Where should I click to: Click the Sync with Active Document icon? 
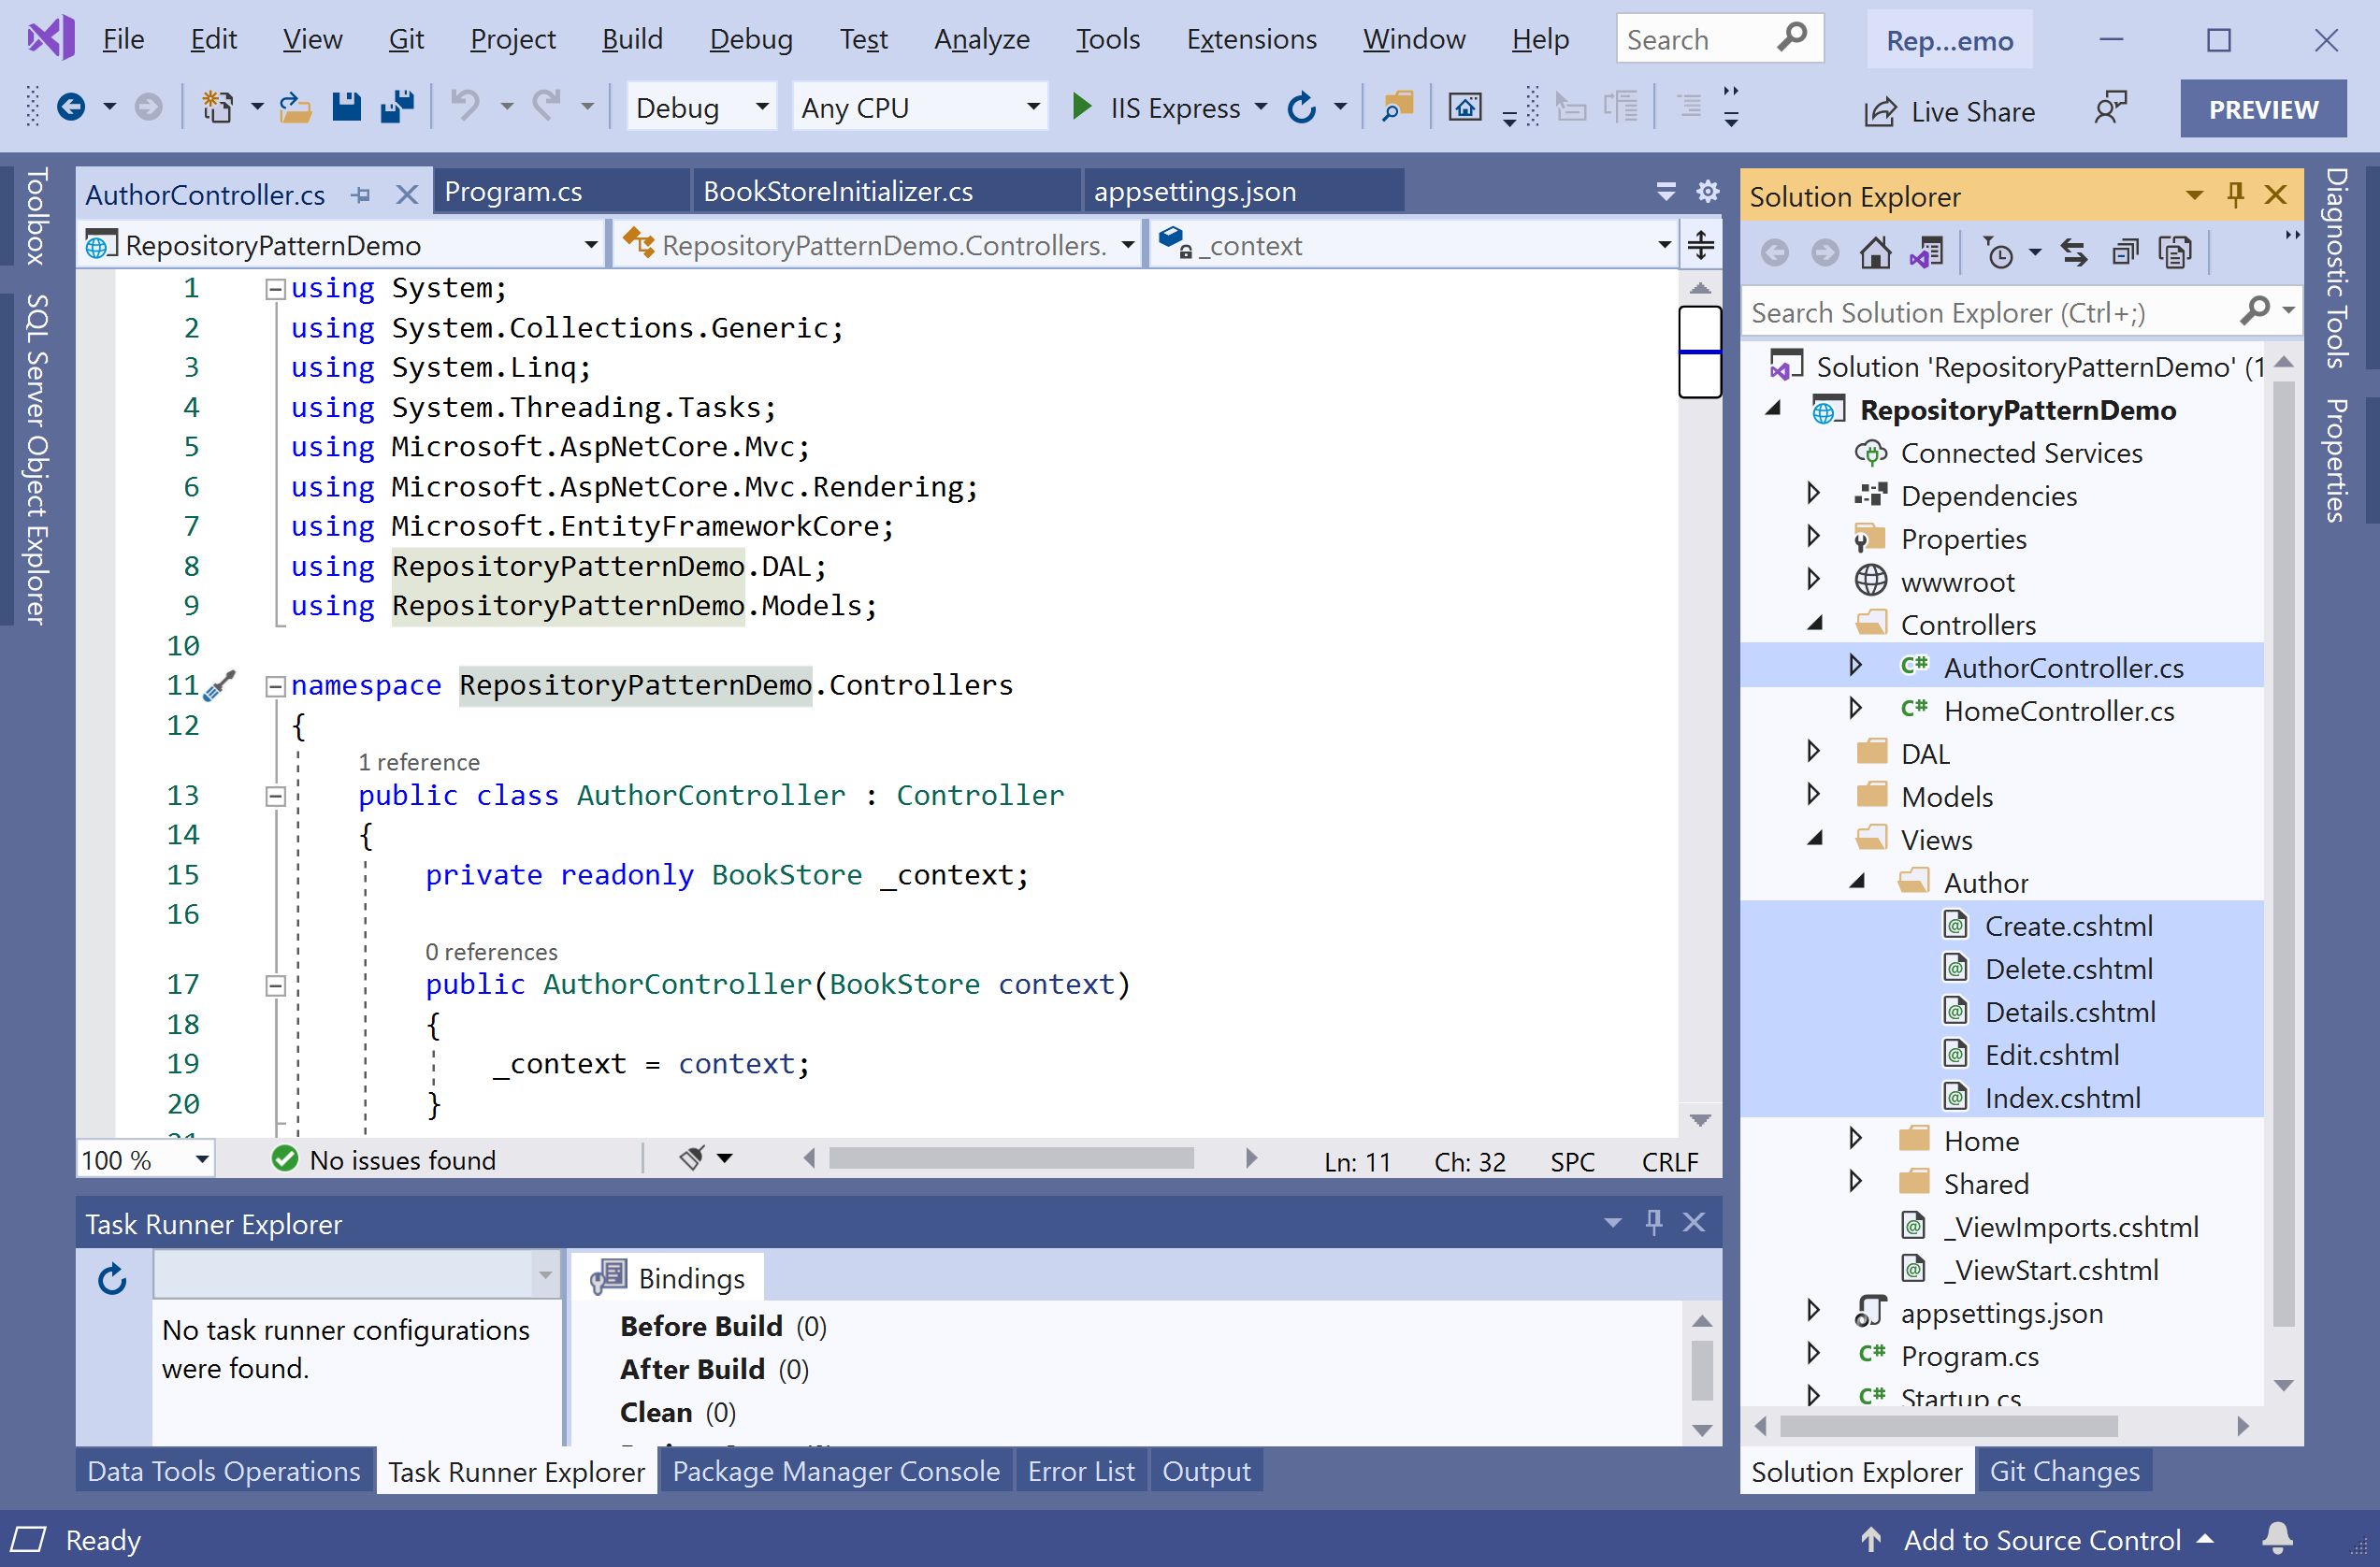tap(2075, 253)
